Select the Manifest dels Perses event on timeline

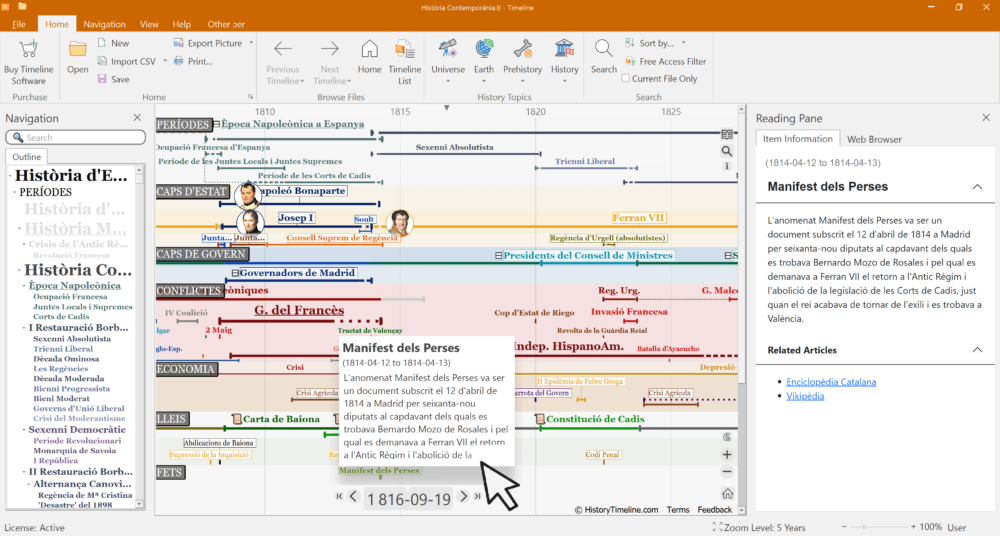pos(379,470)
